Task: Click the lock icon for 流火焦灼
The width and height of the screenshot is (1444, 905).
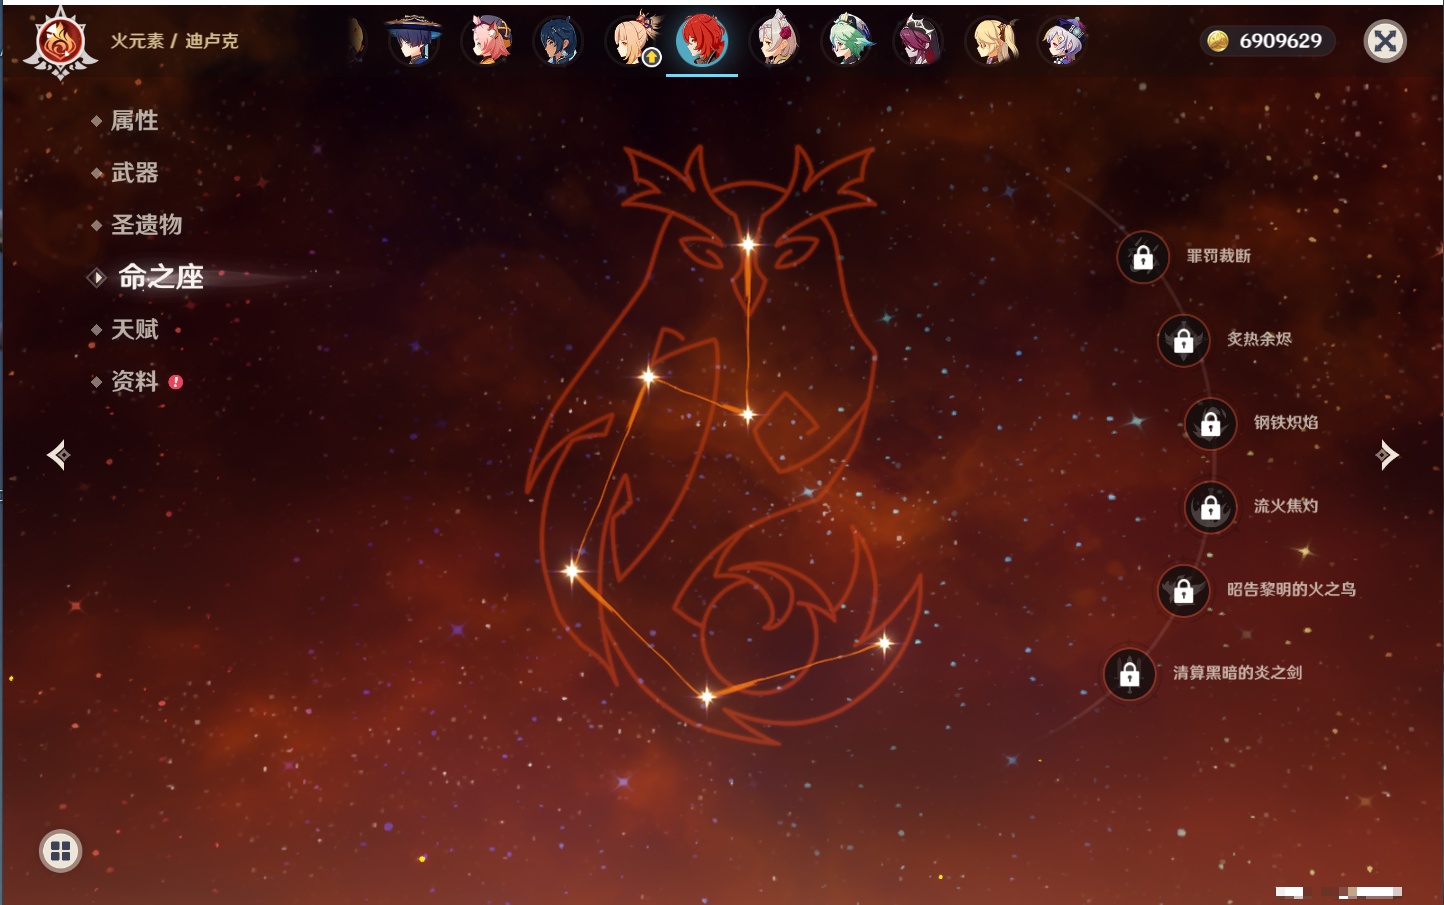Action: pyautogui.click(x=1211, y=507)
